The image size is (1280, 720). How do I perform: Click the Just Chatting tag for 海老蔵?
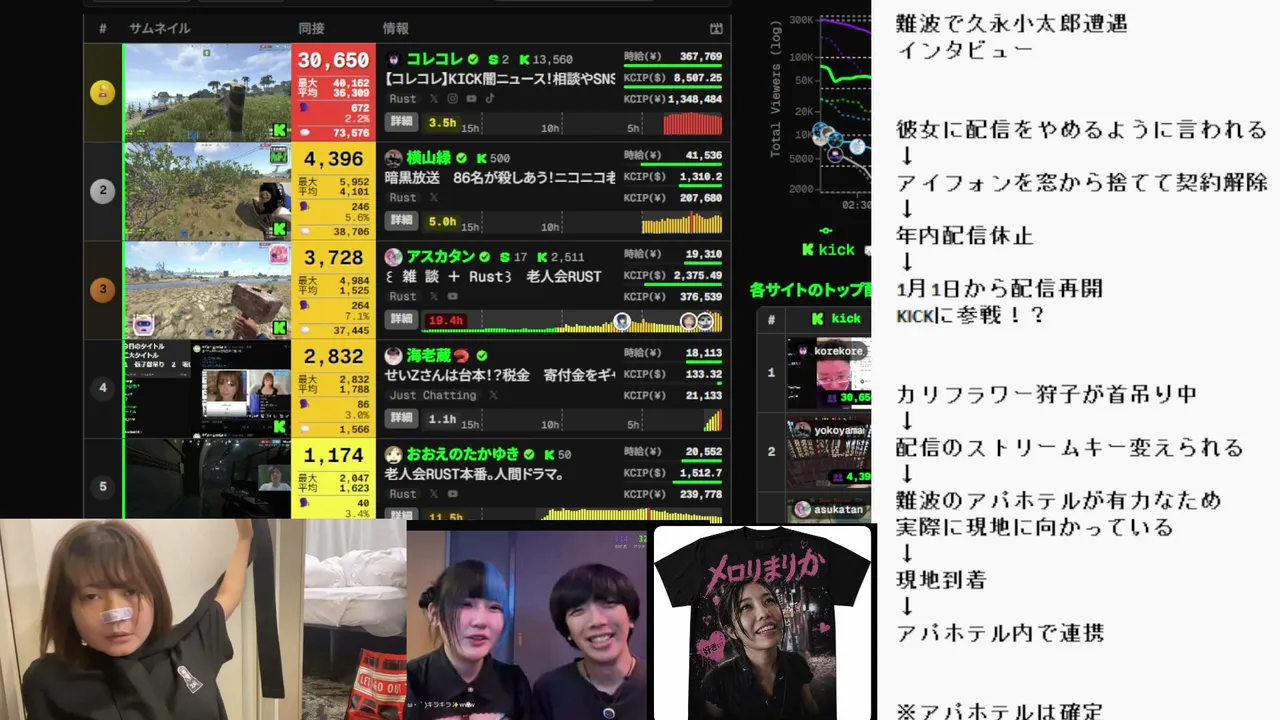433,396
